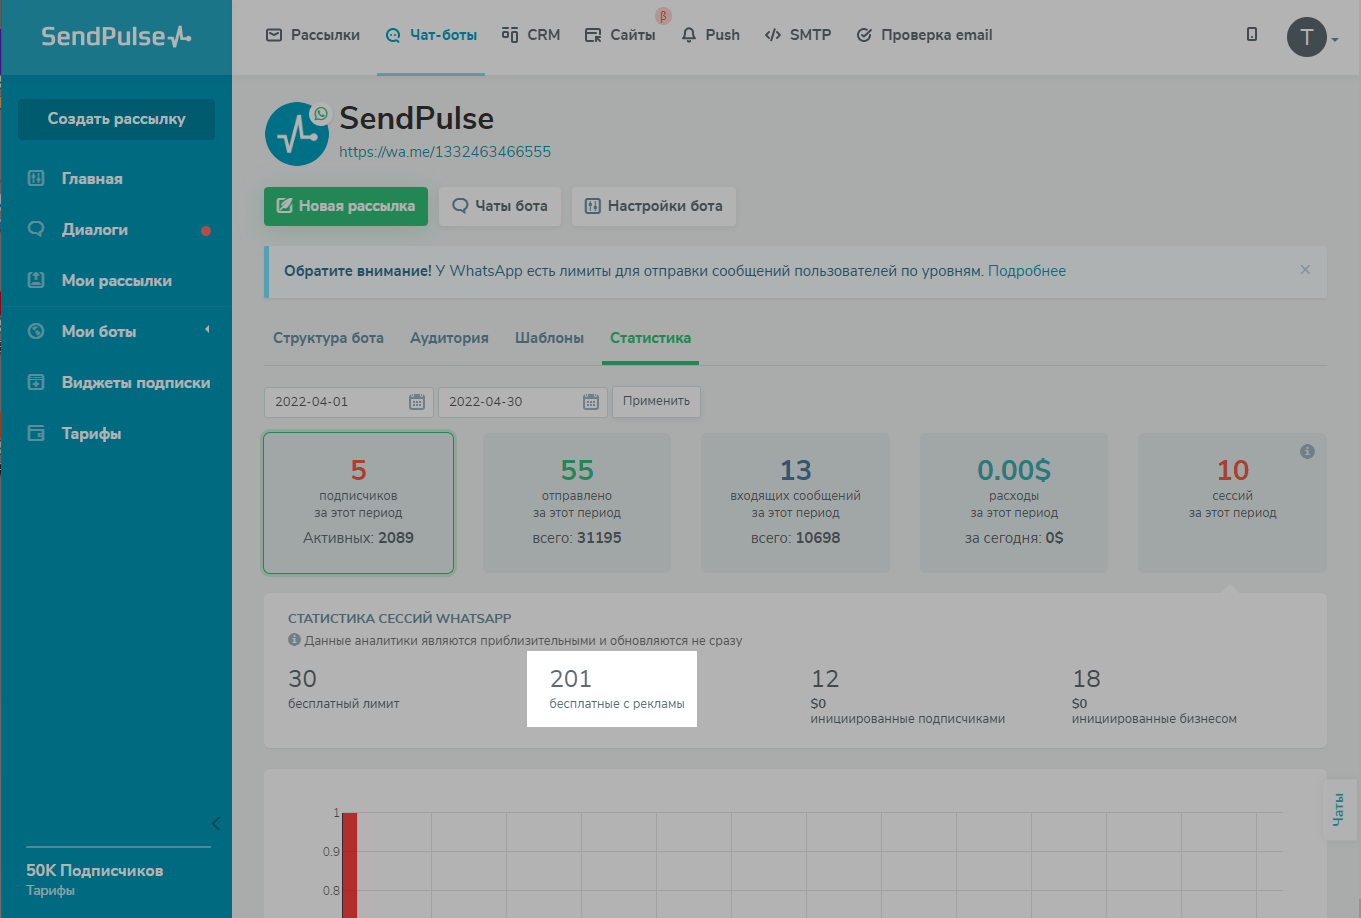The image size is (1361, 918).
Task: Select the 55 отправлено statistics card
Action: 577,503
